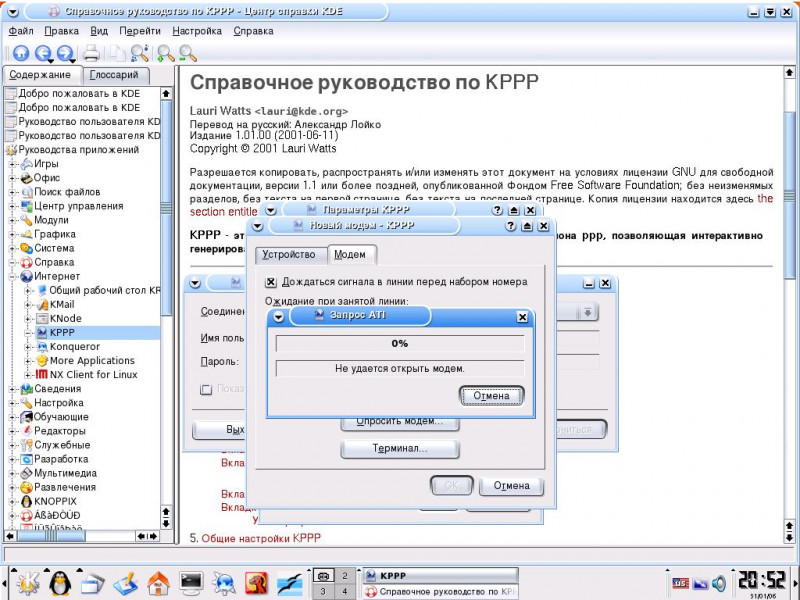
Task: Open the volume speaker tray icon
Action: pos(719,583)
